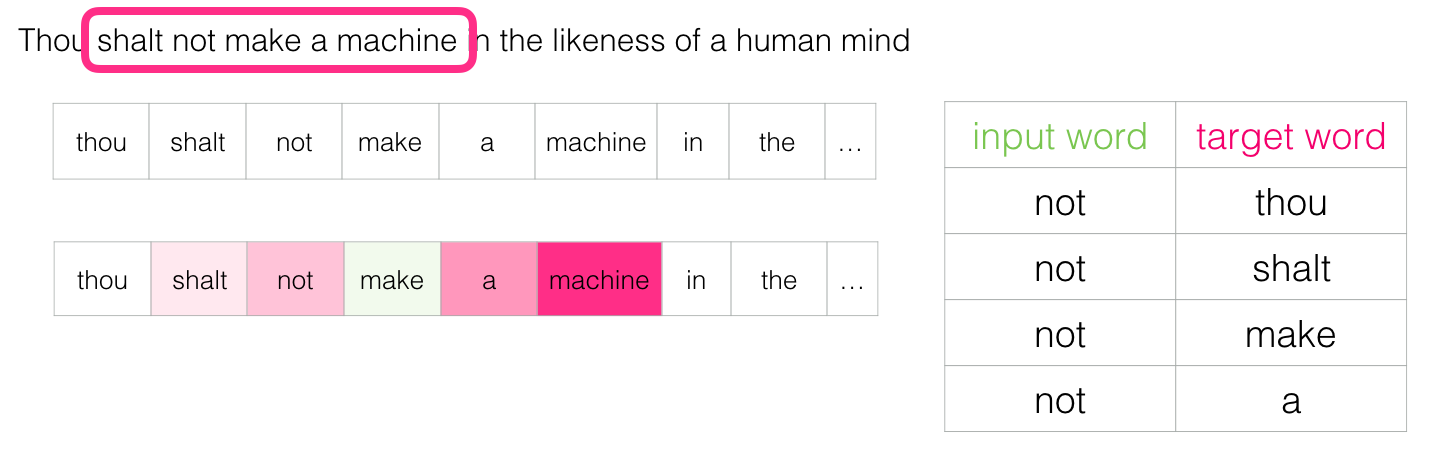Click the 'input word' green header
The height and width of the screenshot is (456, 1435).
pyautogui.click(x=1060, y=136)
